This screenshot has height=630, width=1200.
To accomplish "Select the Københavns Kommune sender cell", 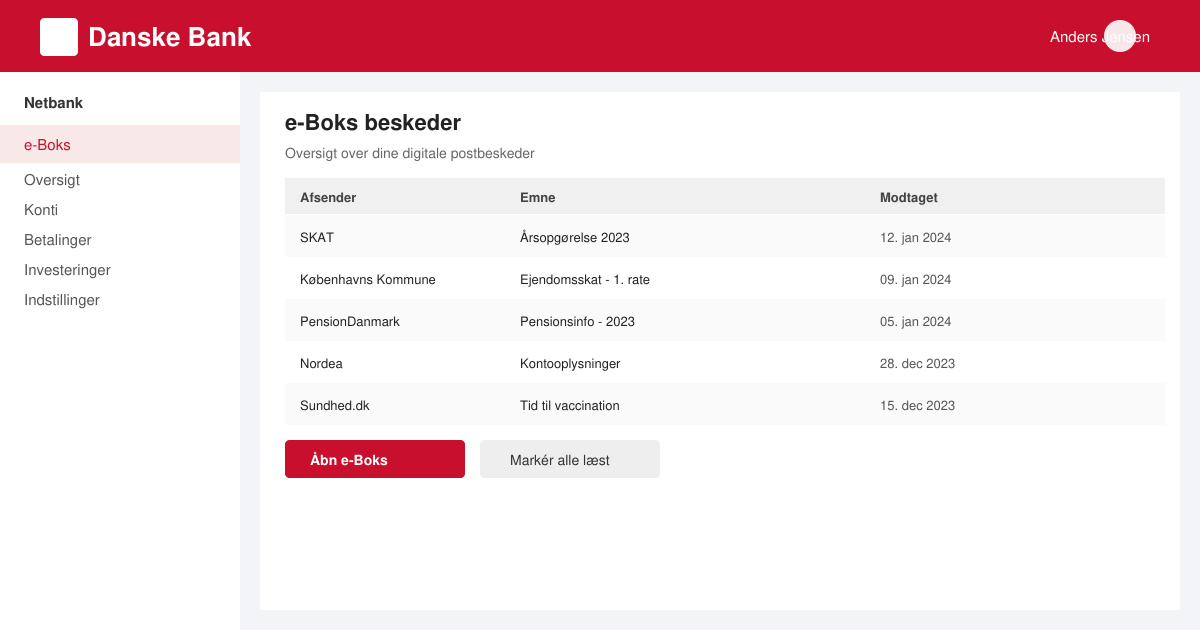I will [368, 279].
